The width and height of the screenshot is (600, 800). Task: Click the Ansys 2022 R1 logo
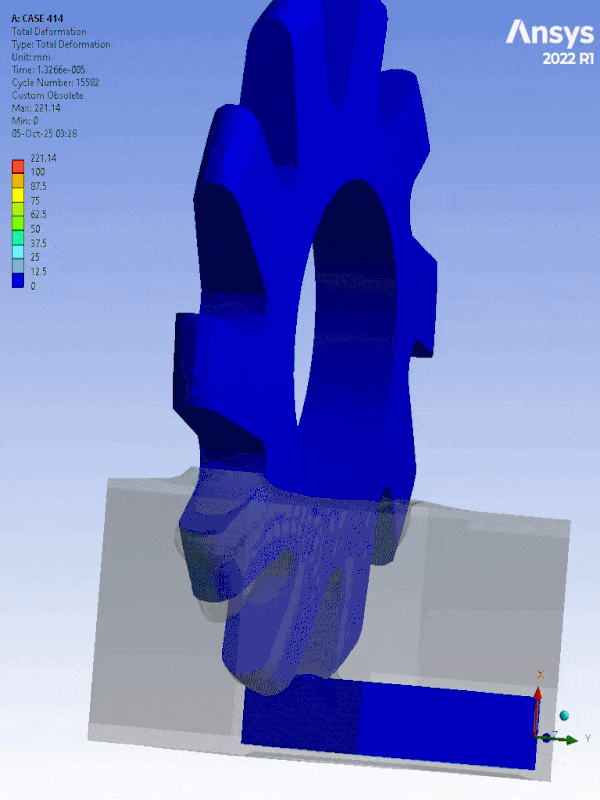click(548, 40)
